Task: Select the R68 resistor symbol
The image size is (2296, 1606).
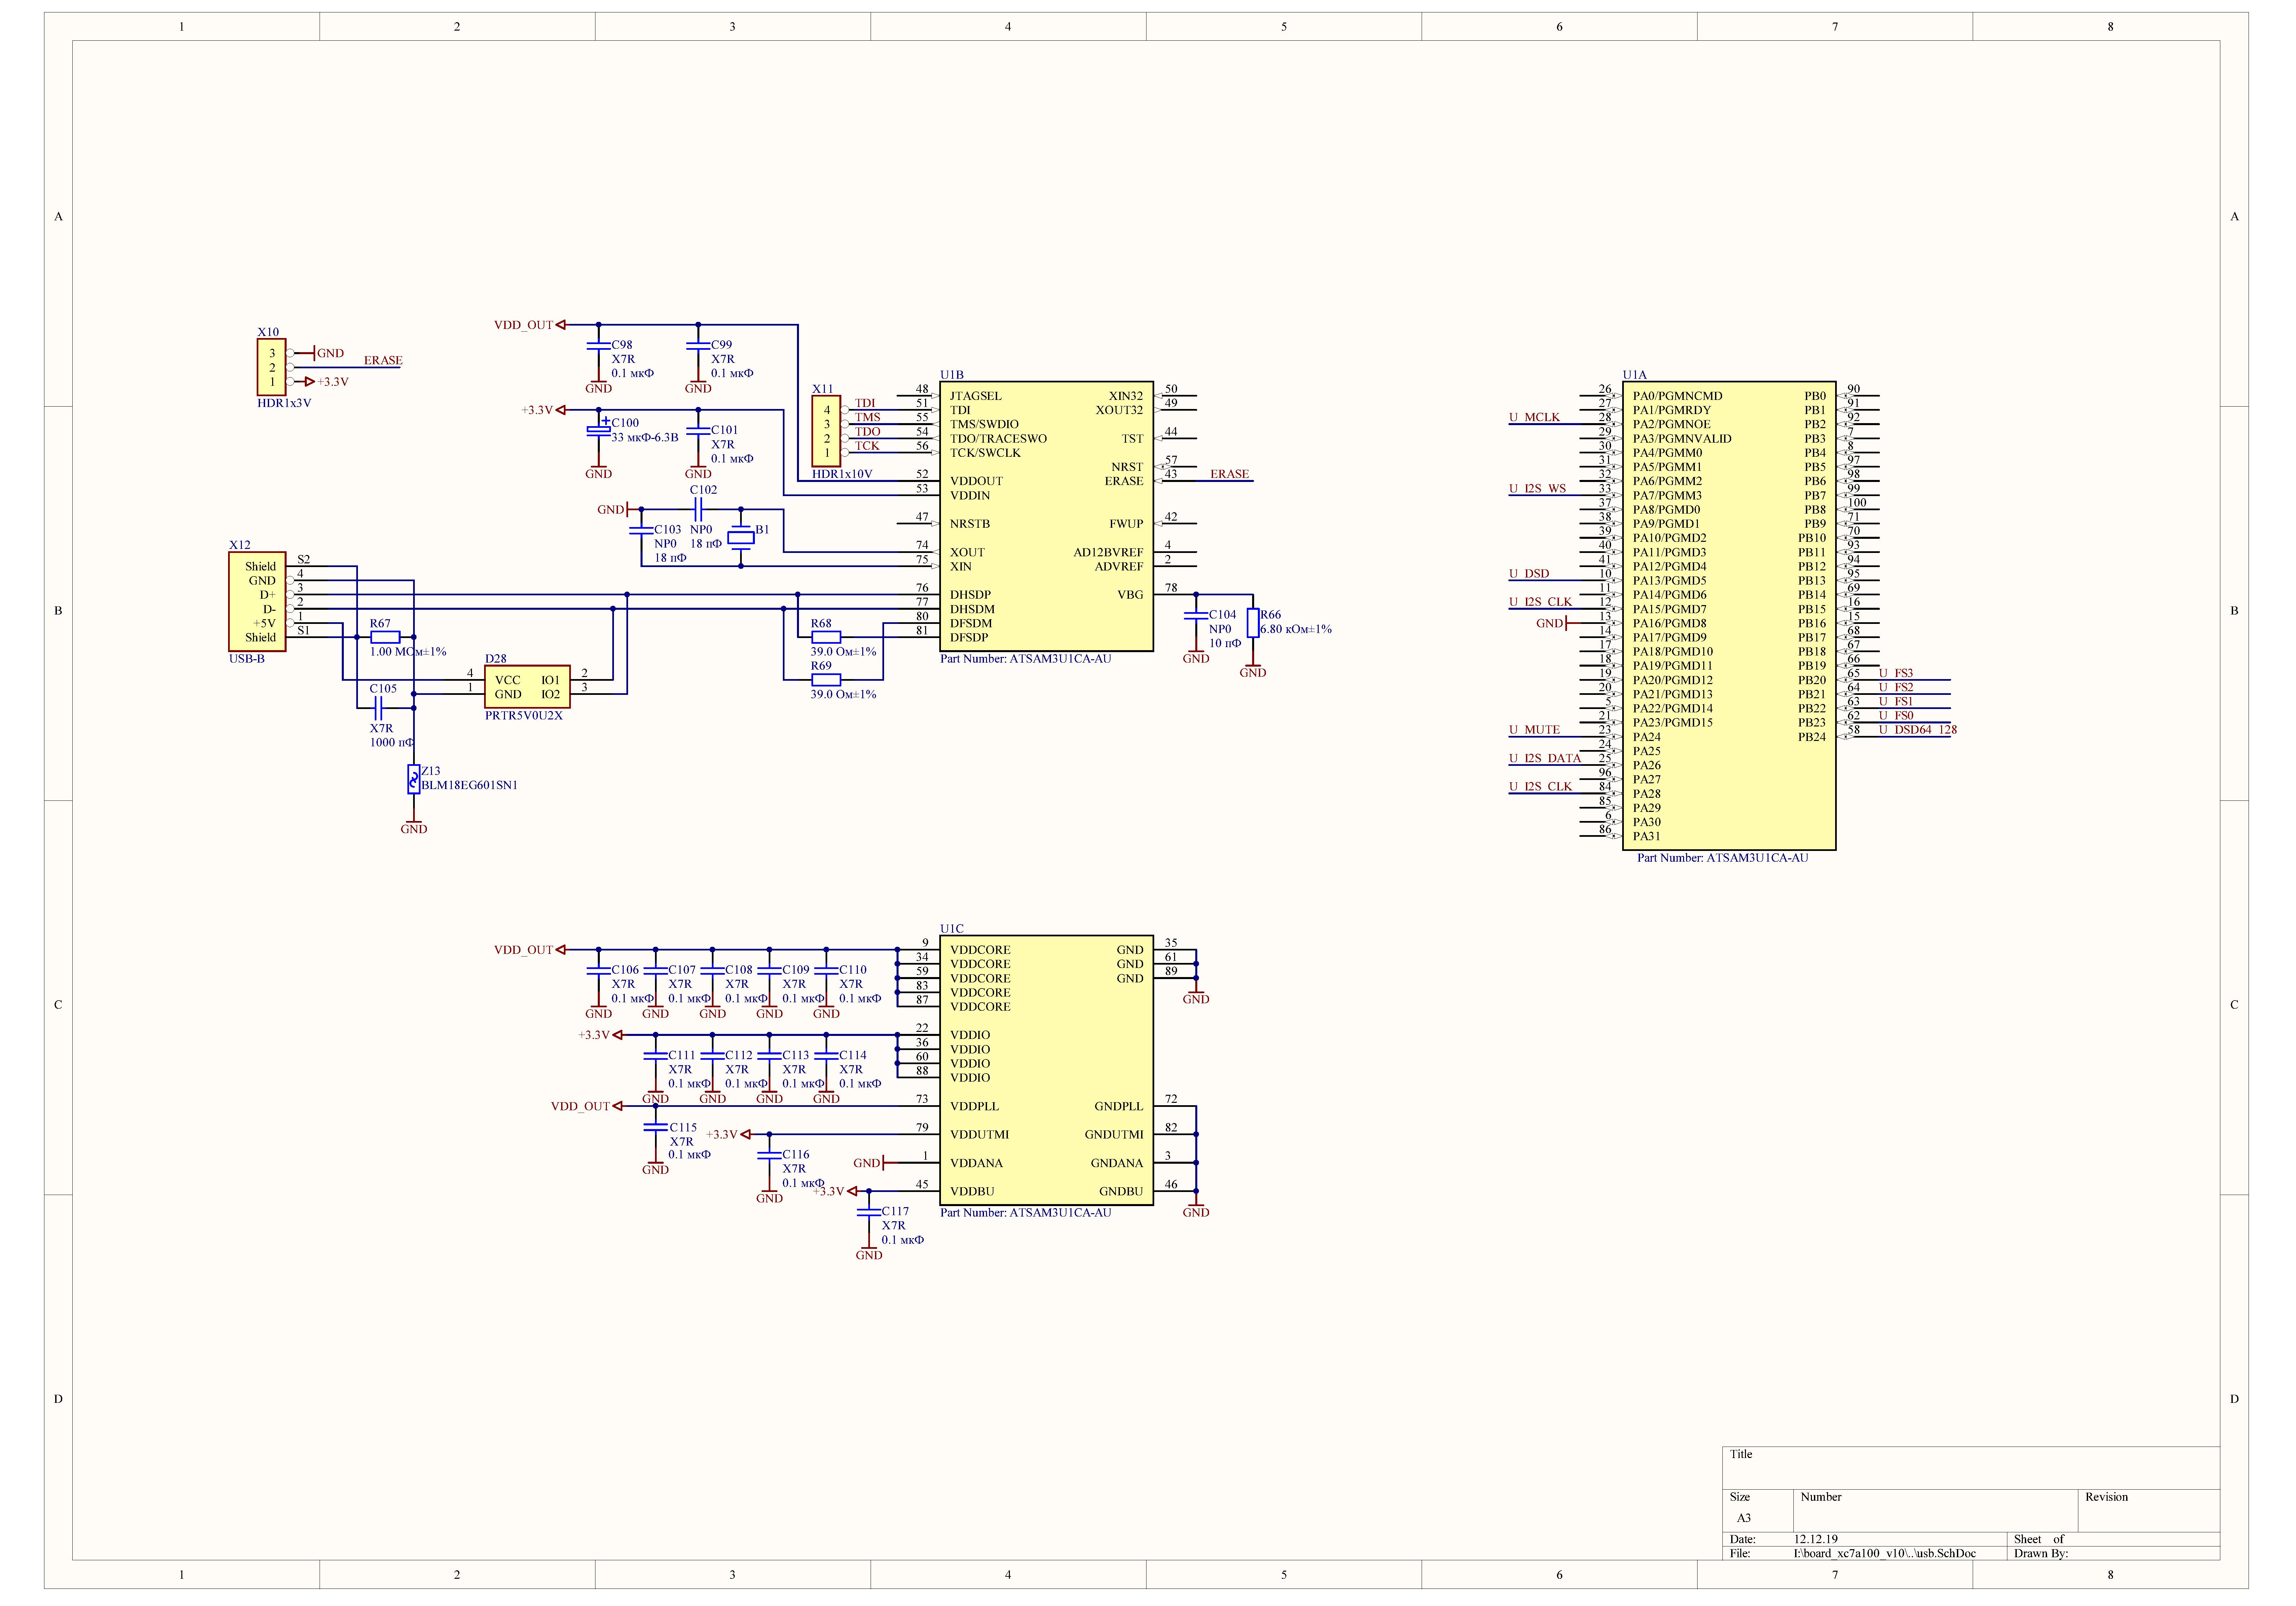Action: pos(826,637)
